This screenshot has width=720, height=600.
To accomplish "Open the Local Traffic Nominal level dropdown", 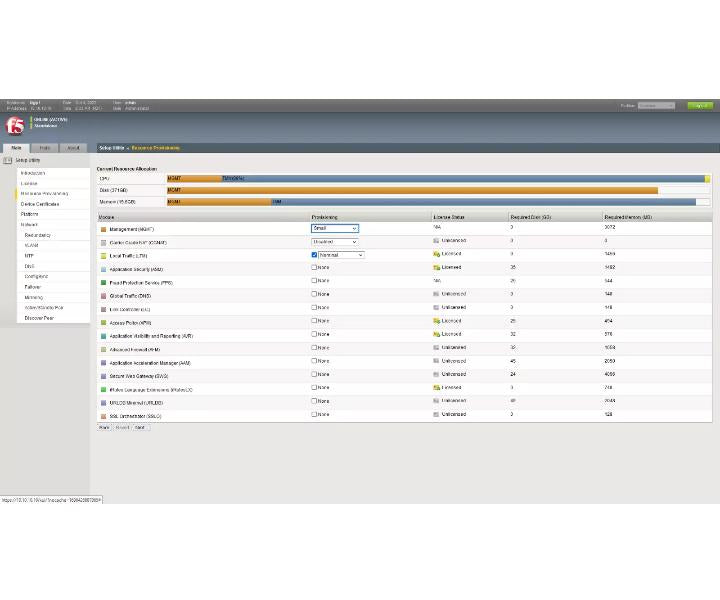I will (342, 255).
